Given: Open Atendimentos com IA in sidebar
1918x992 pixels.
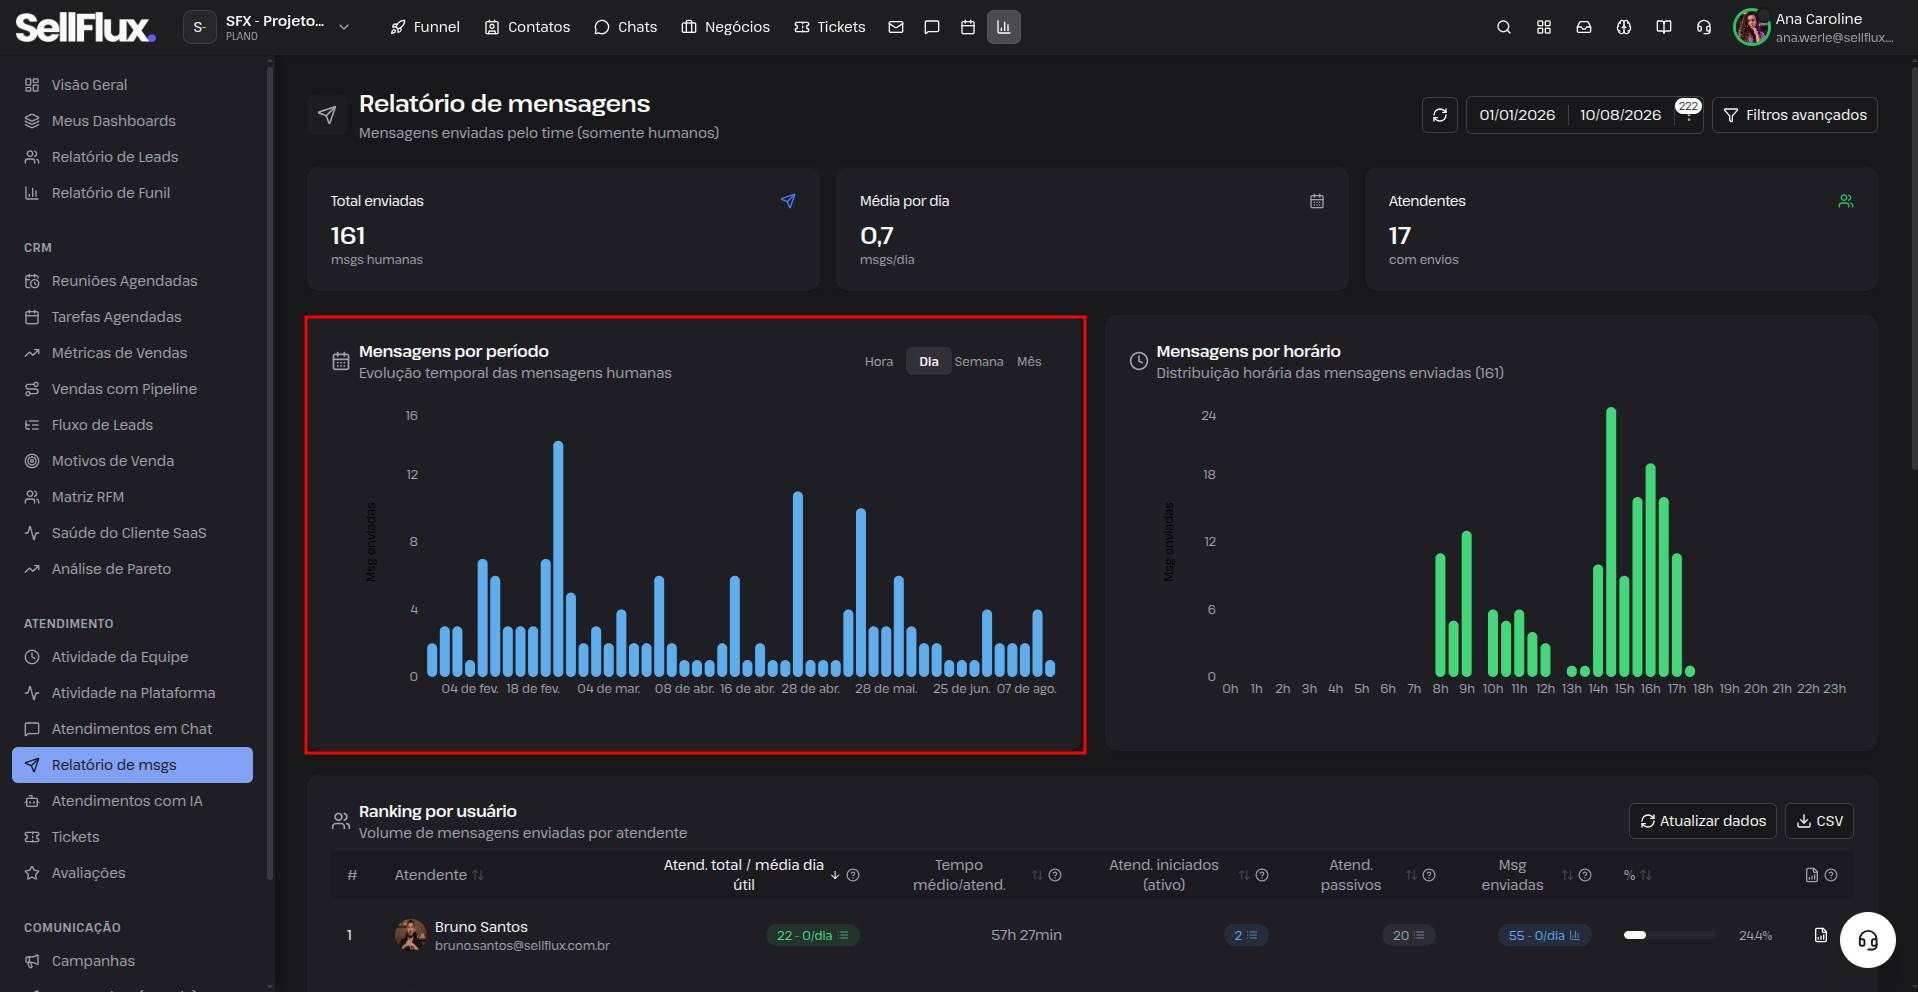Looking at the screenshot, I should 133,801.
